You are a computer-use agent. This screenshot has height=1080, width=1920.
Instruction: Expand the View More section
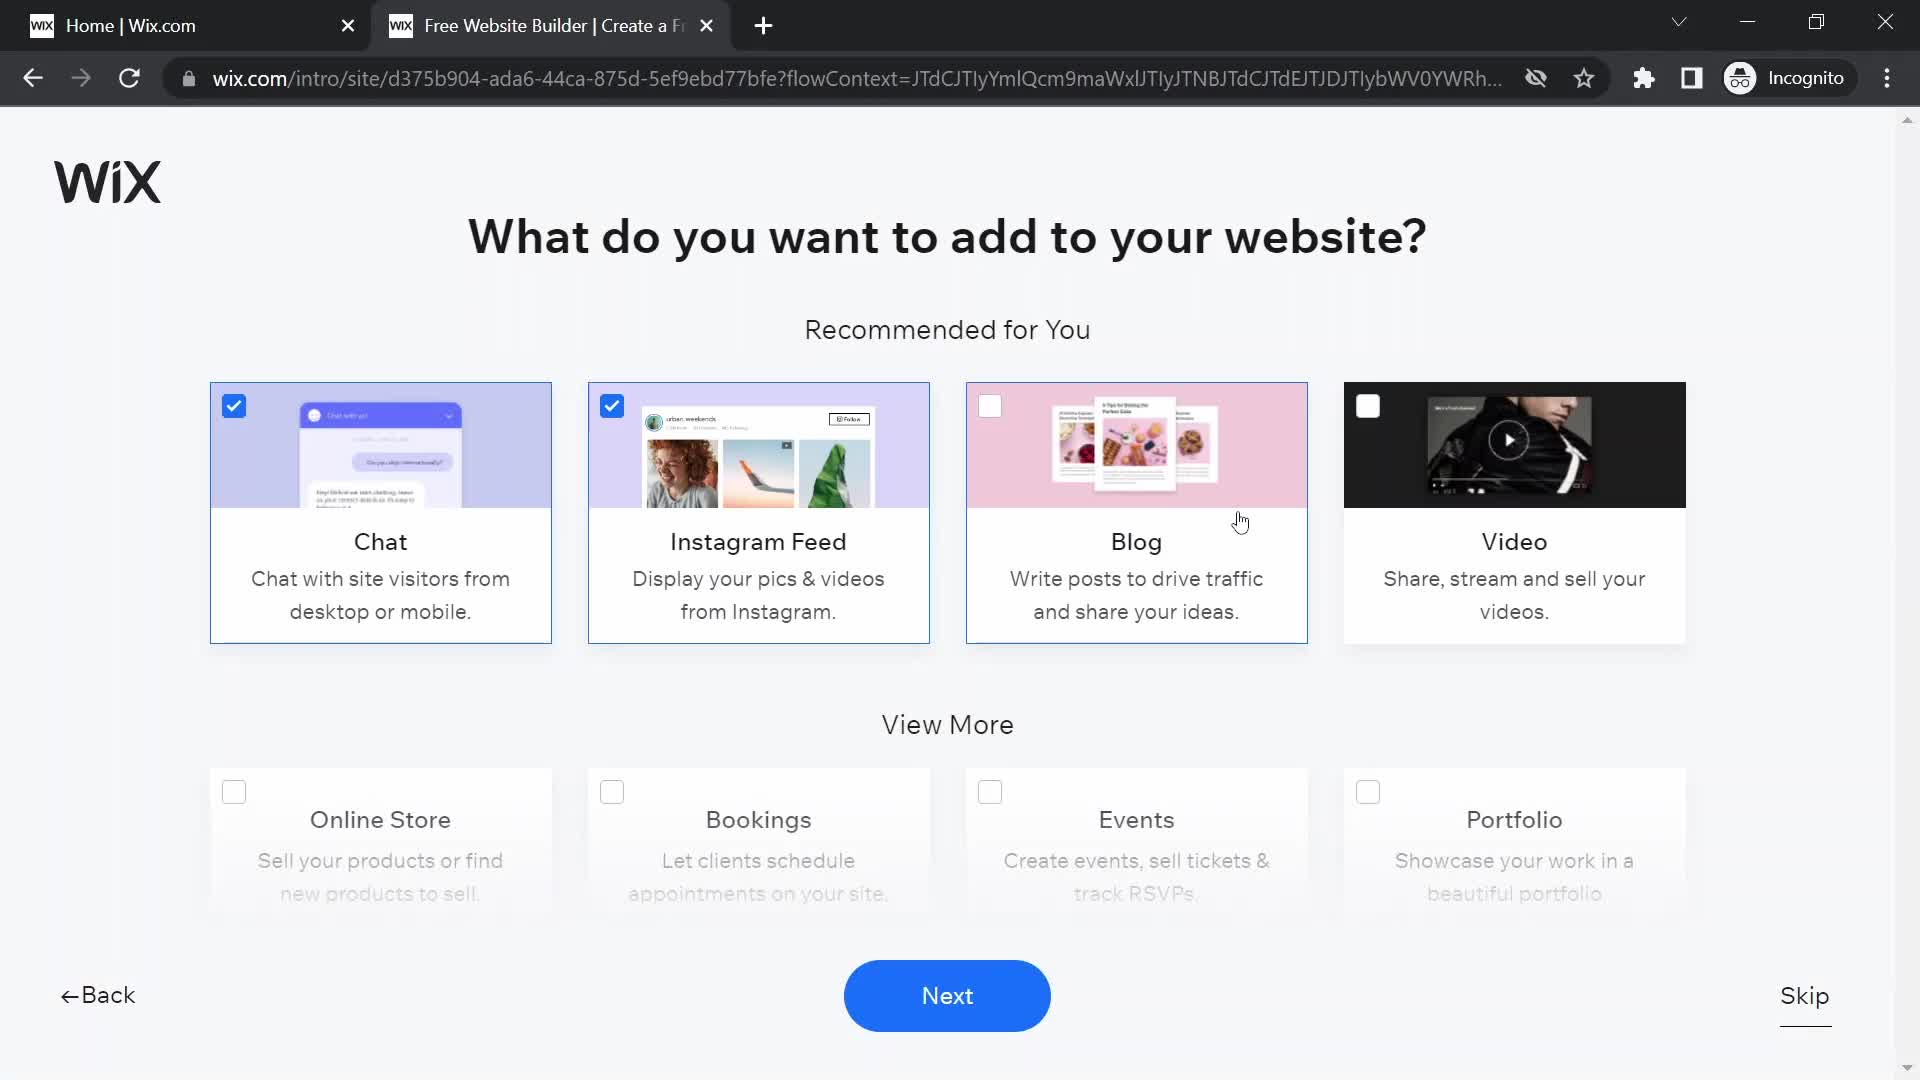[947, 723]
